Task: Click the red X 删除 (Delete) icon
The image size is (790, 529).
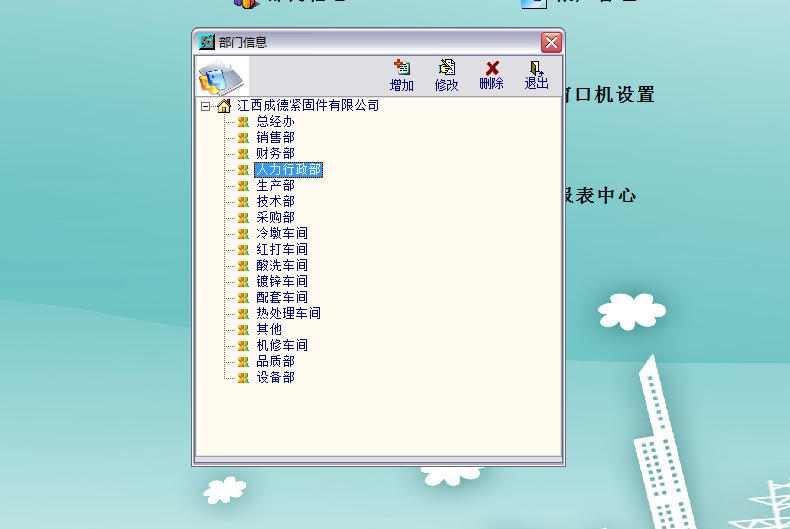Action: click(491, 68)
